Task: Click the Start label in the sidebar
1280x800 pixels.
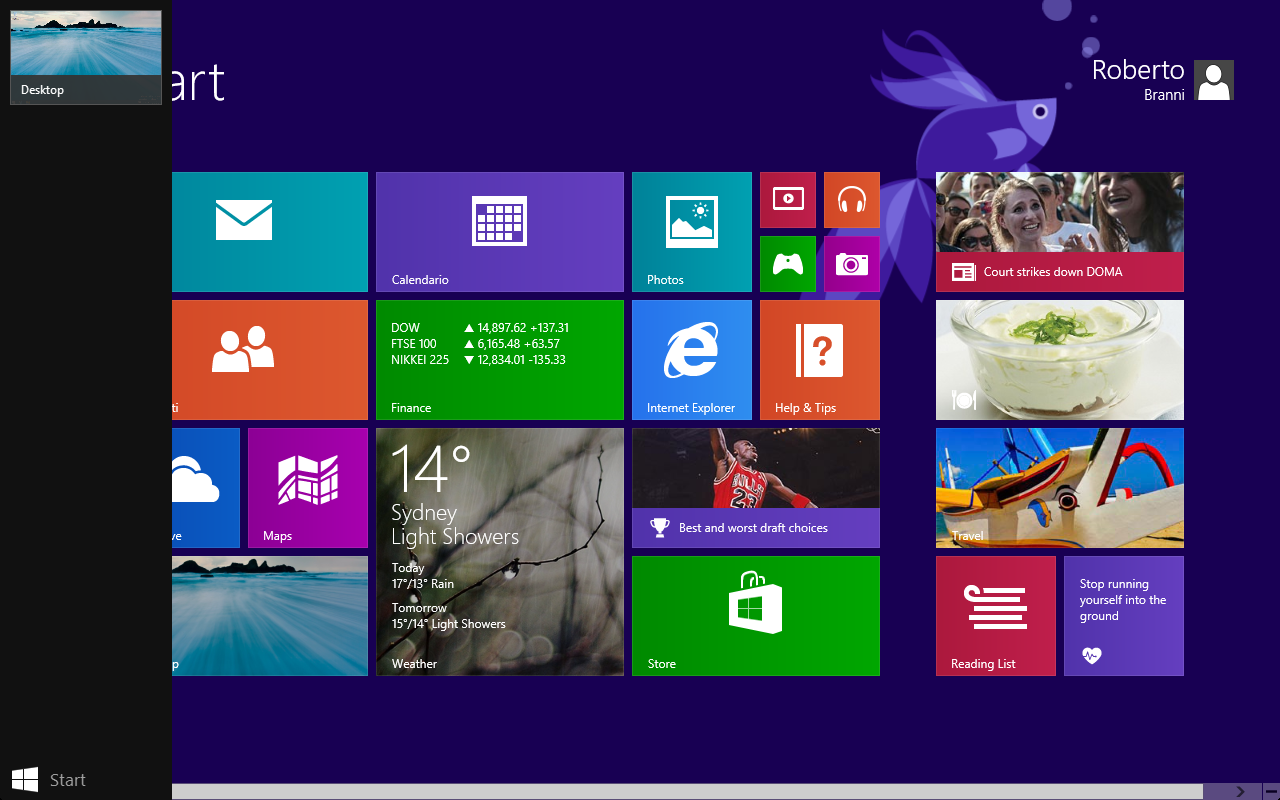Action: (68, 780)
